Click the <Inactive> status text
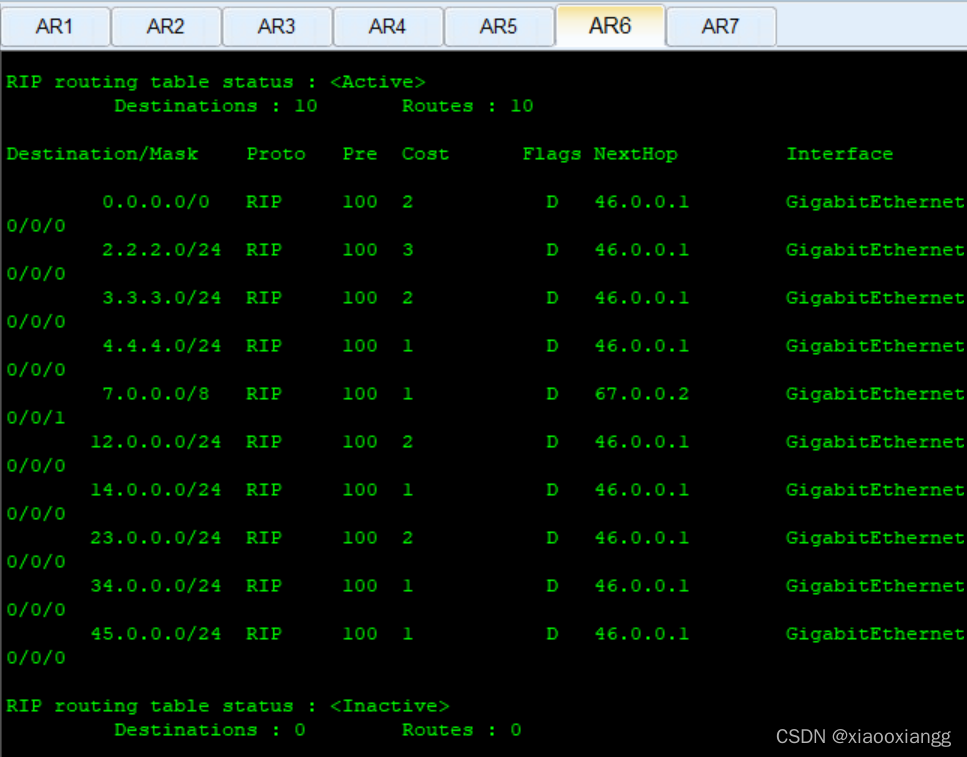 [390, 706]
